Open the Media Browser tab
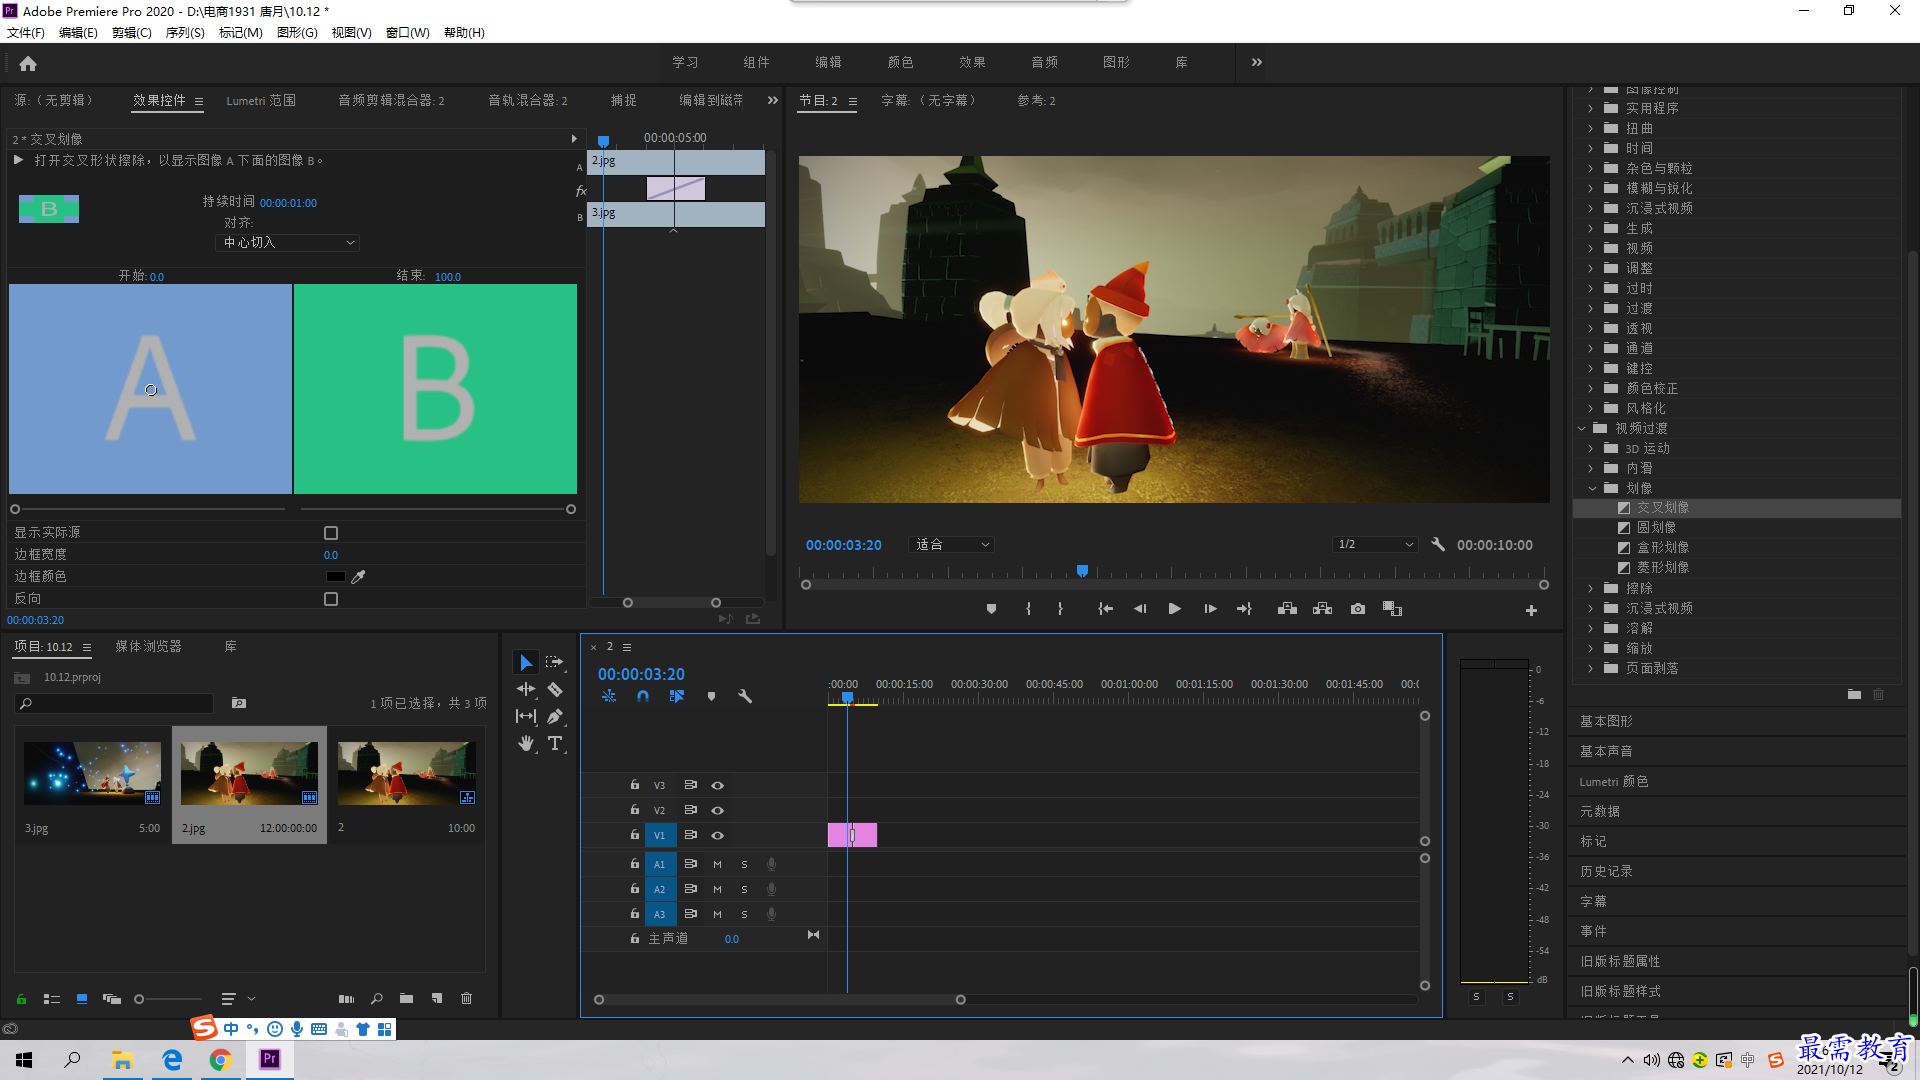1920x1080 pixels. click(148, 647)
